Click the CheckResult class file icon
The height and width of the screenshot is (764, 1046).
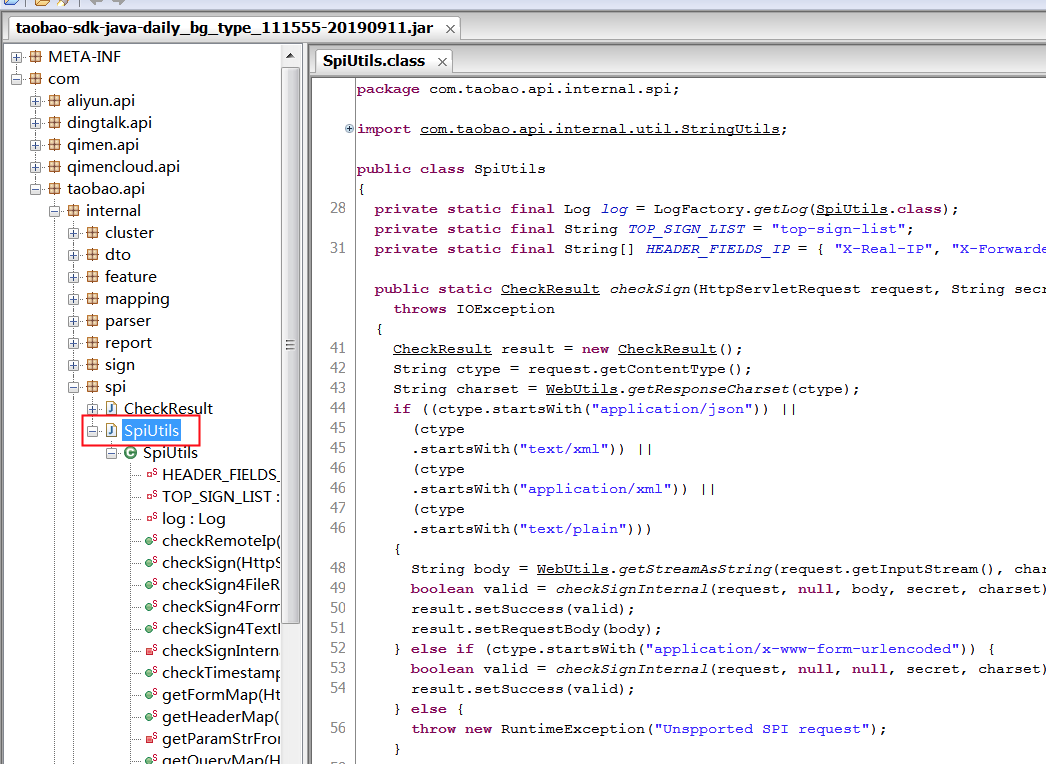(x=111, y=408)
